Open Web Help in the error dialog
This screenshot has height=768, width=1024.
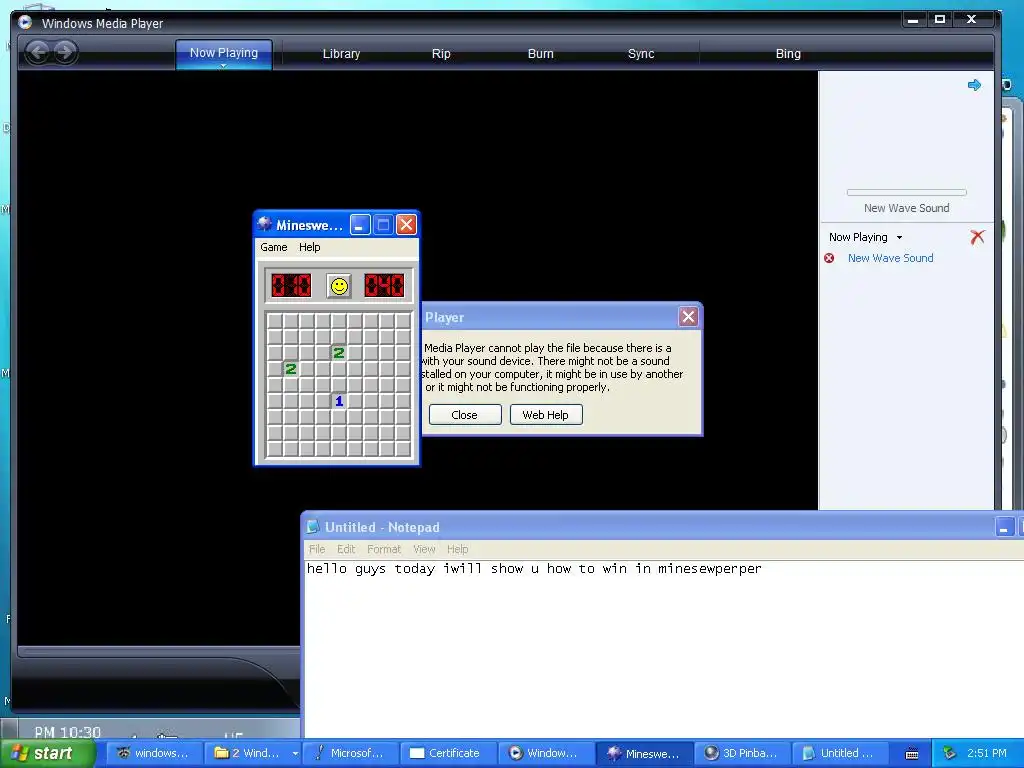pyautogui.click(x=545, y=415)
